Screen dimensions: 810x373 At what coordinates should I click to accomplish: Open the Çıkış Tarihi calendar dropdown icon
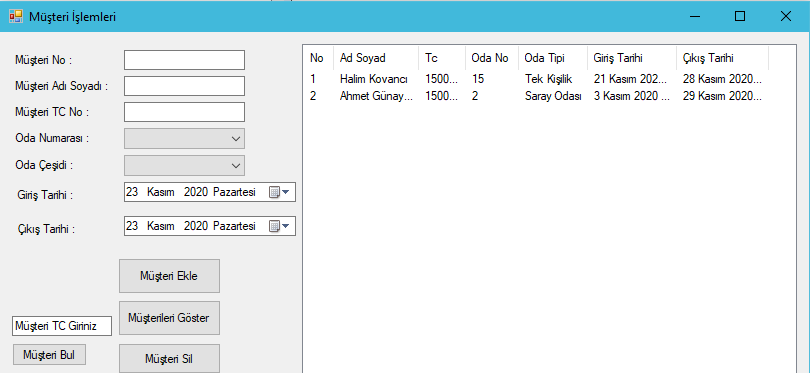279,226
